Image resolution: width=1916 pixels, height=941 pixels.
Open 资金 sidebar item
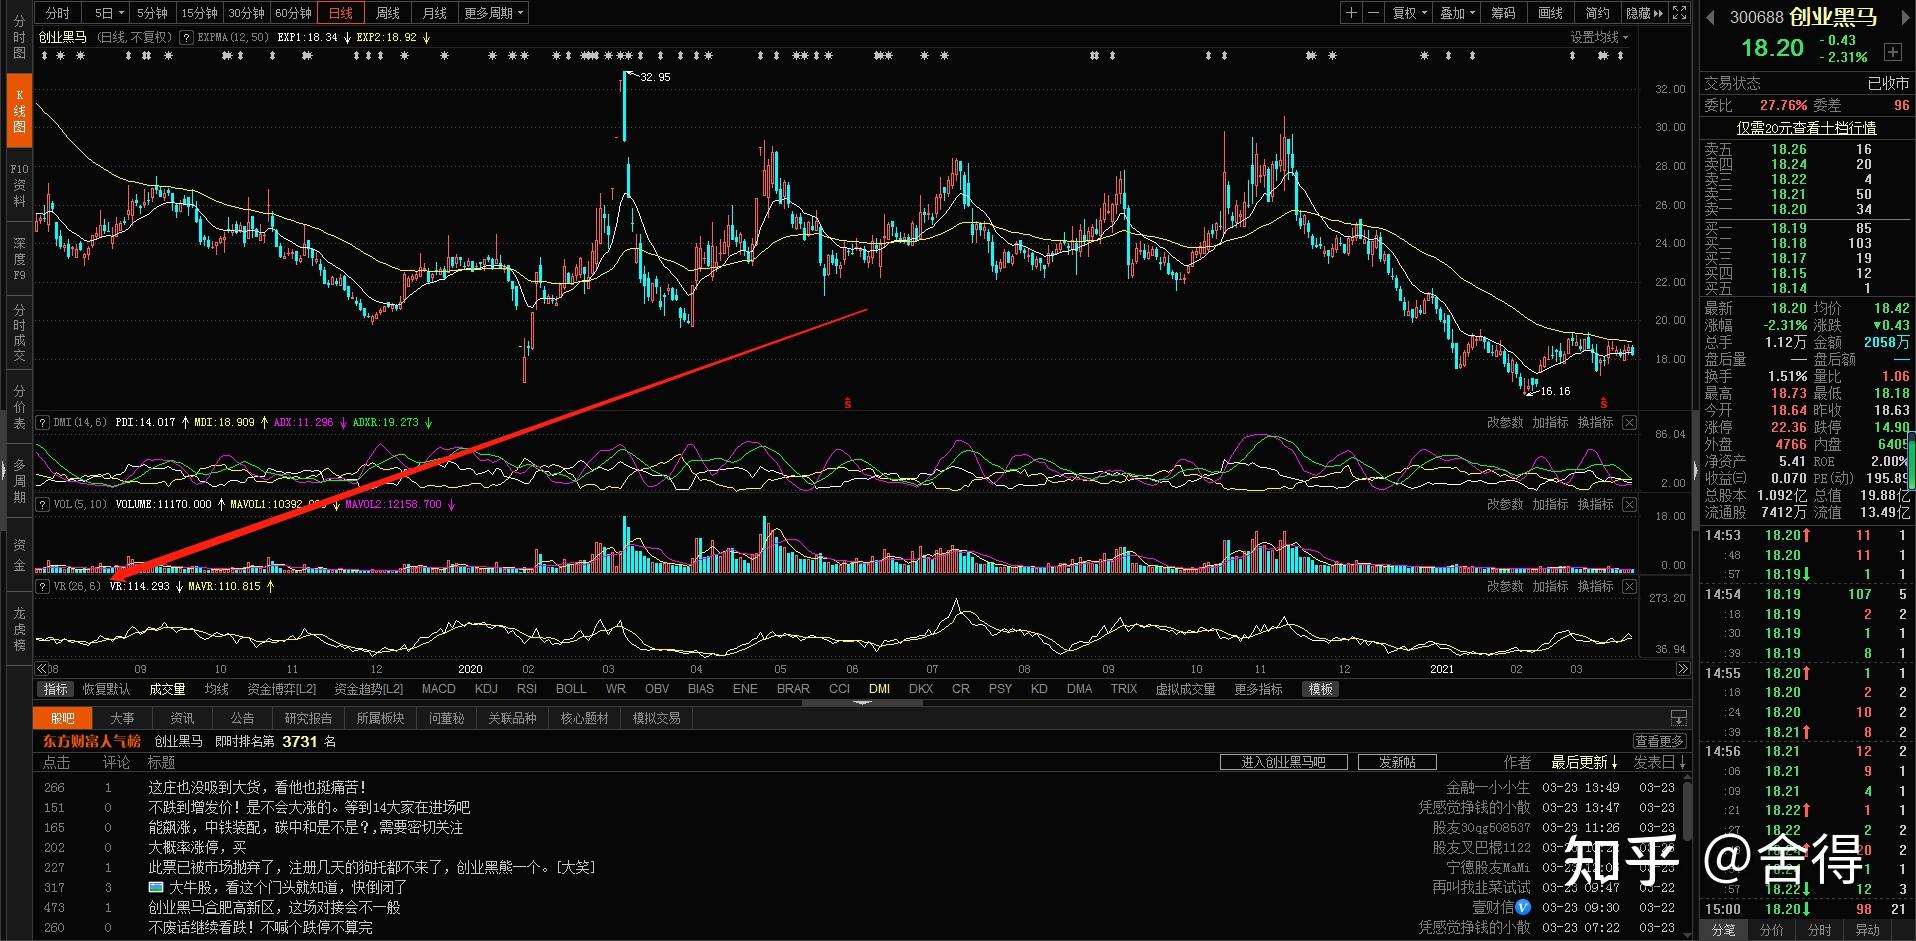[19, 555]
